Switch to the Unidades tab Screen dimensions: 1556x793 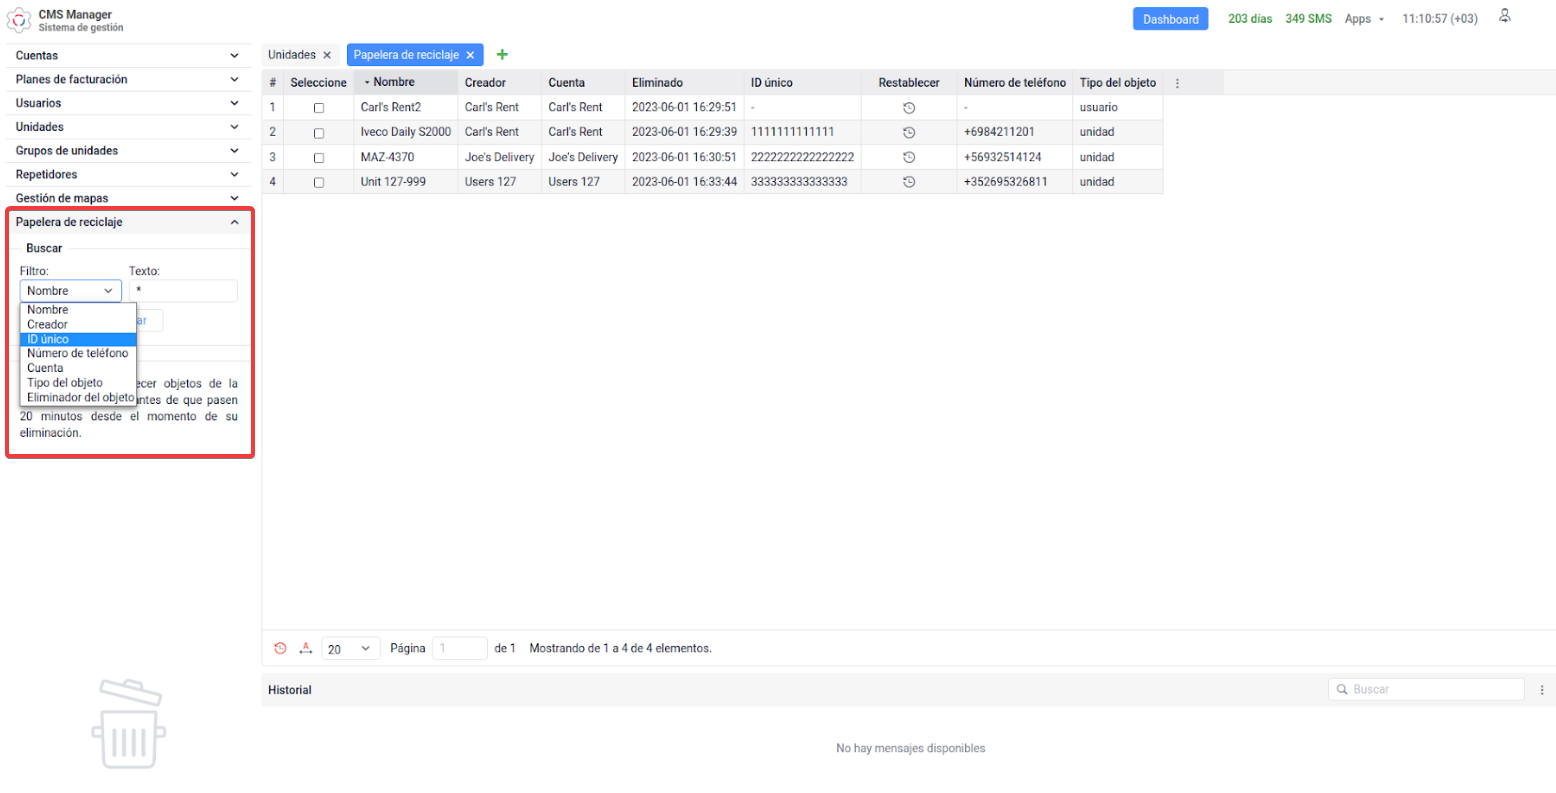tap(291, 55)
